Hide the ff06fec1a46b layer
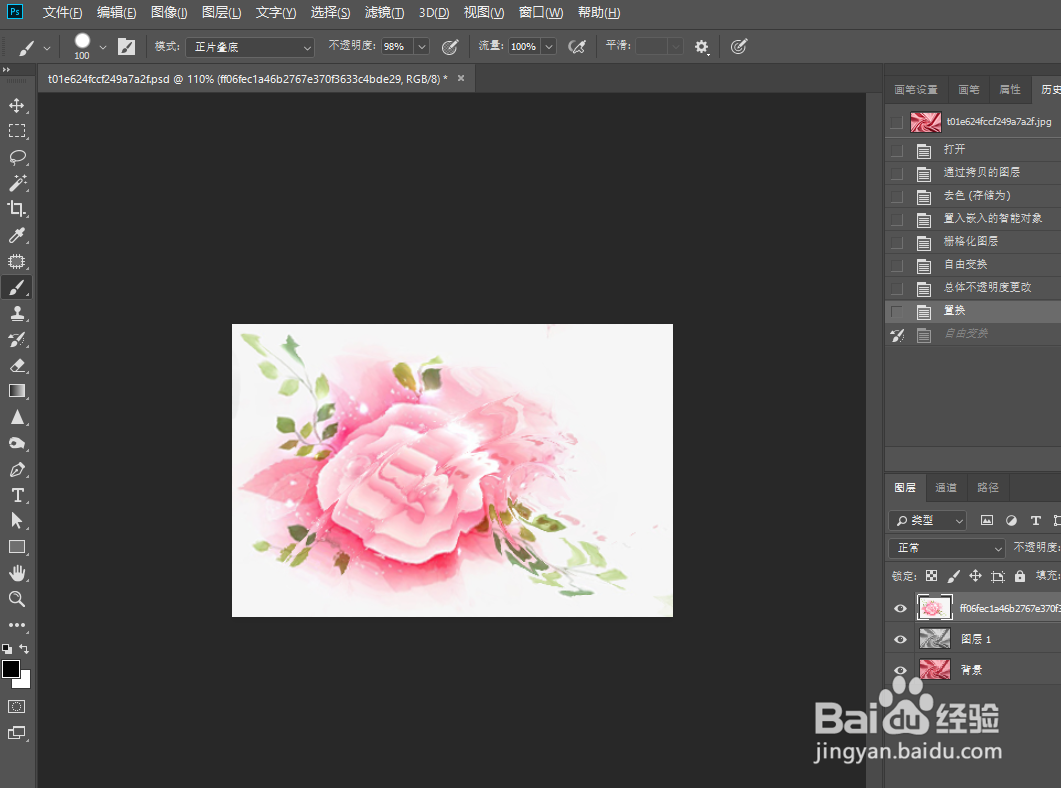 [x=900, y=608]
